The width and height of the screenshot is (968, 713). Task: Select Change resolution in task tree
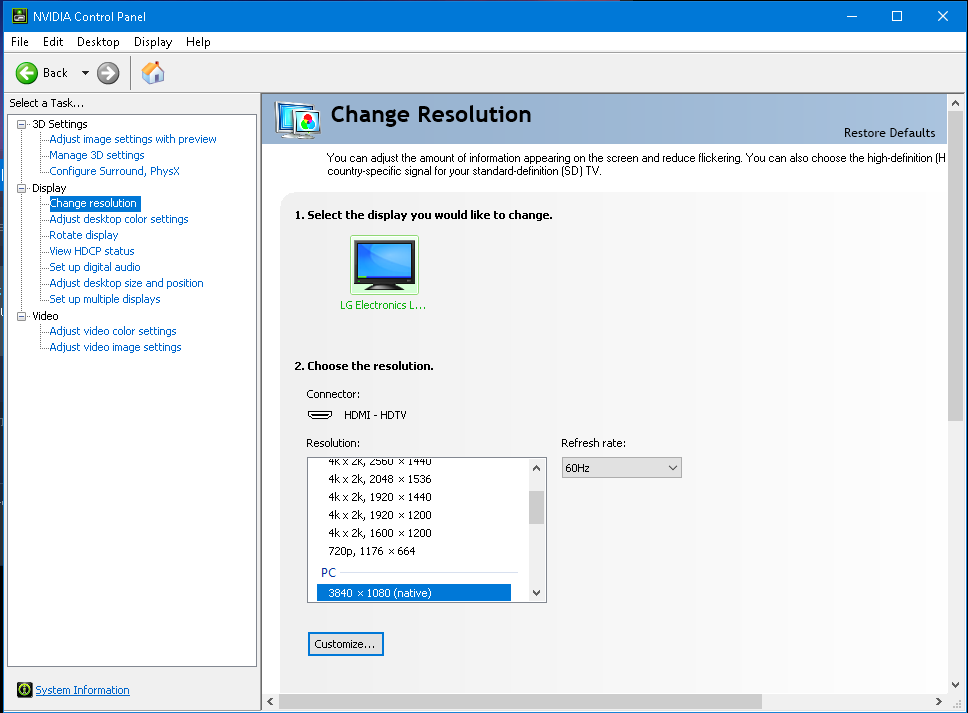94,204
